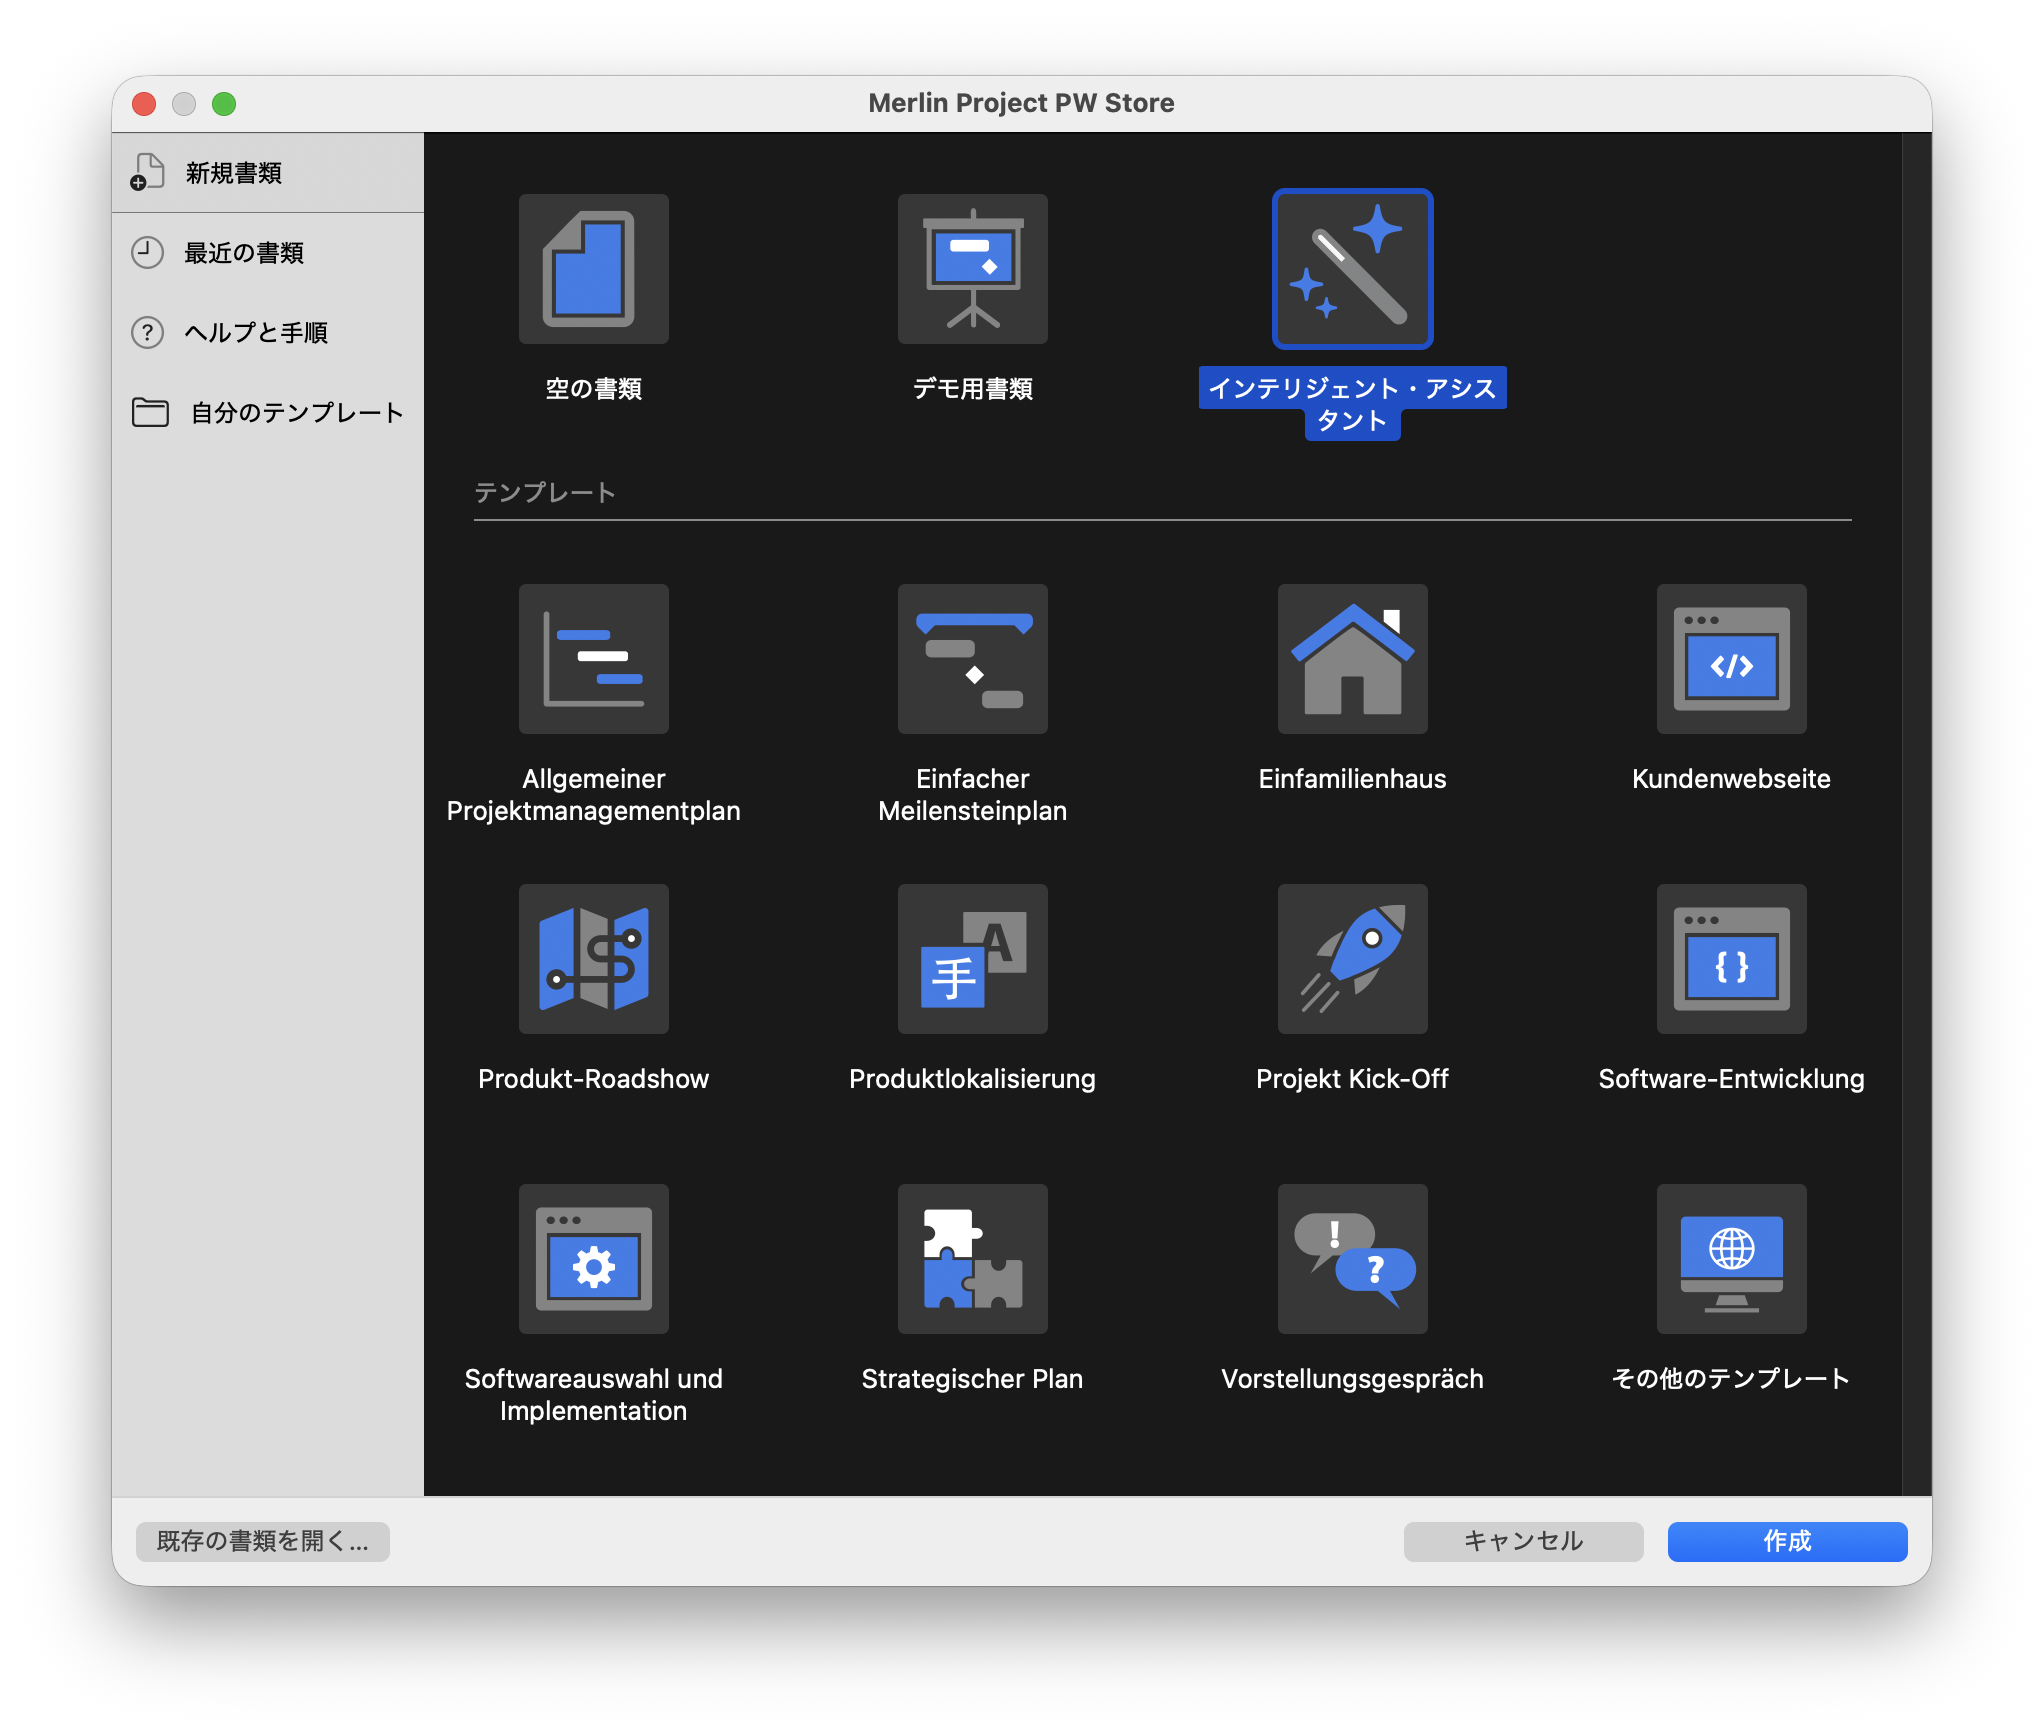Click the 既存の書類を開く… button
2044x1734 pixels.
(263, 1541)
